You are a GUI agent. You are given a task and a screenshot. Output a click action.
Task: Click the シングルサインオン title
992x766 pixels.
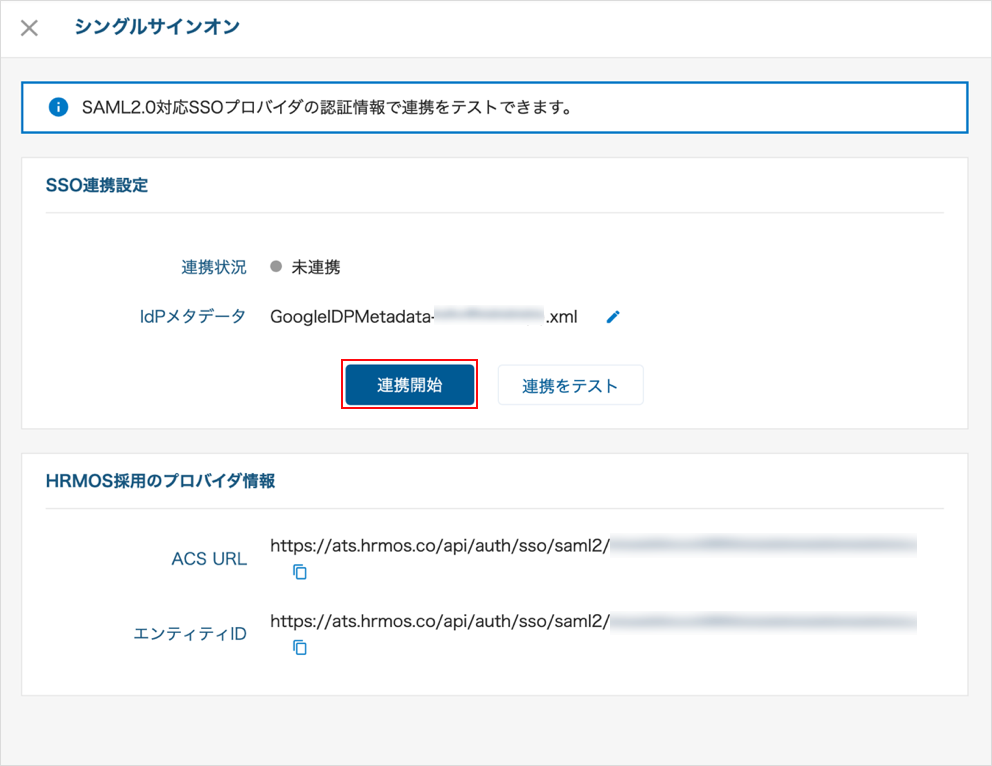coord(157,27)
